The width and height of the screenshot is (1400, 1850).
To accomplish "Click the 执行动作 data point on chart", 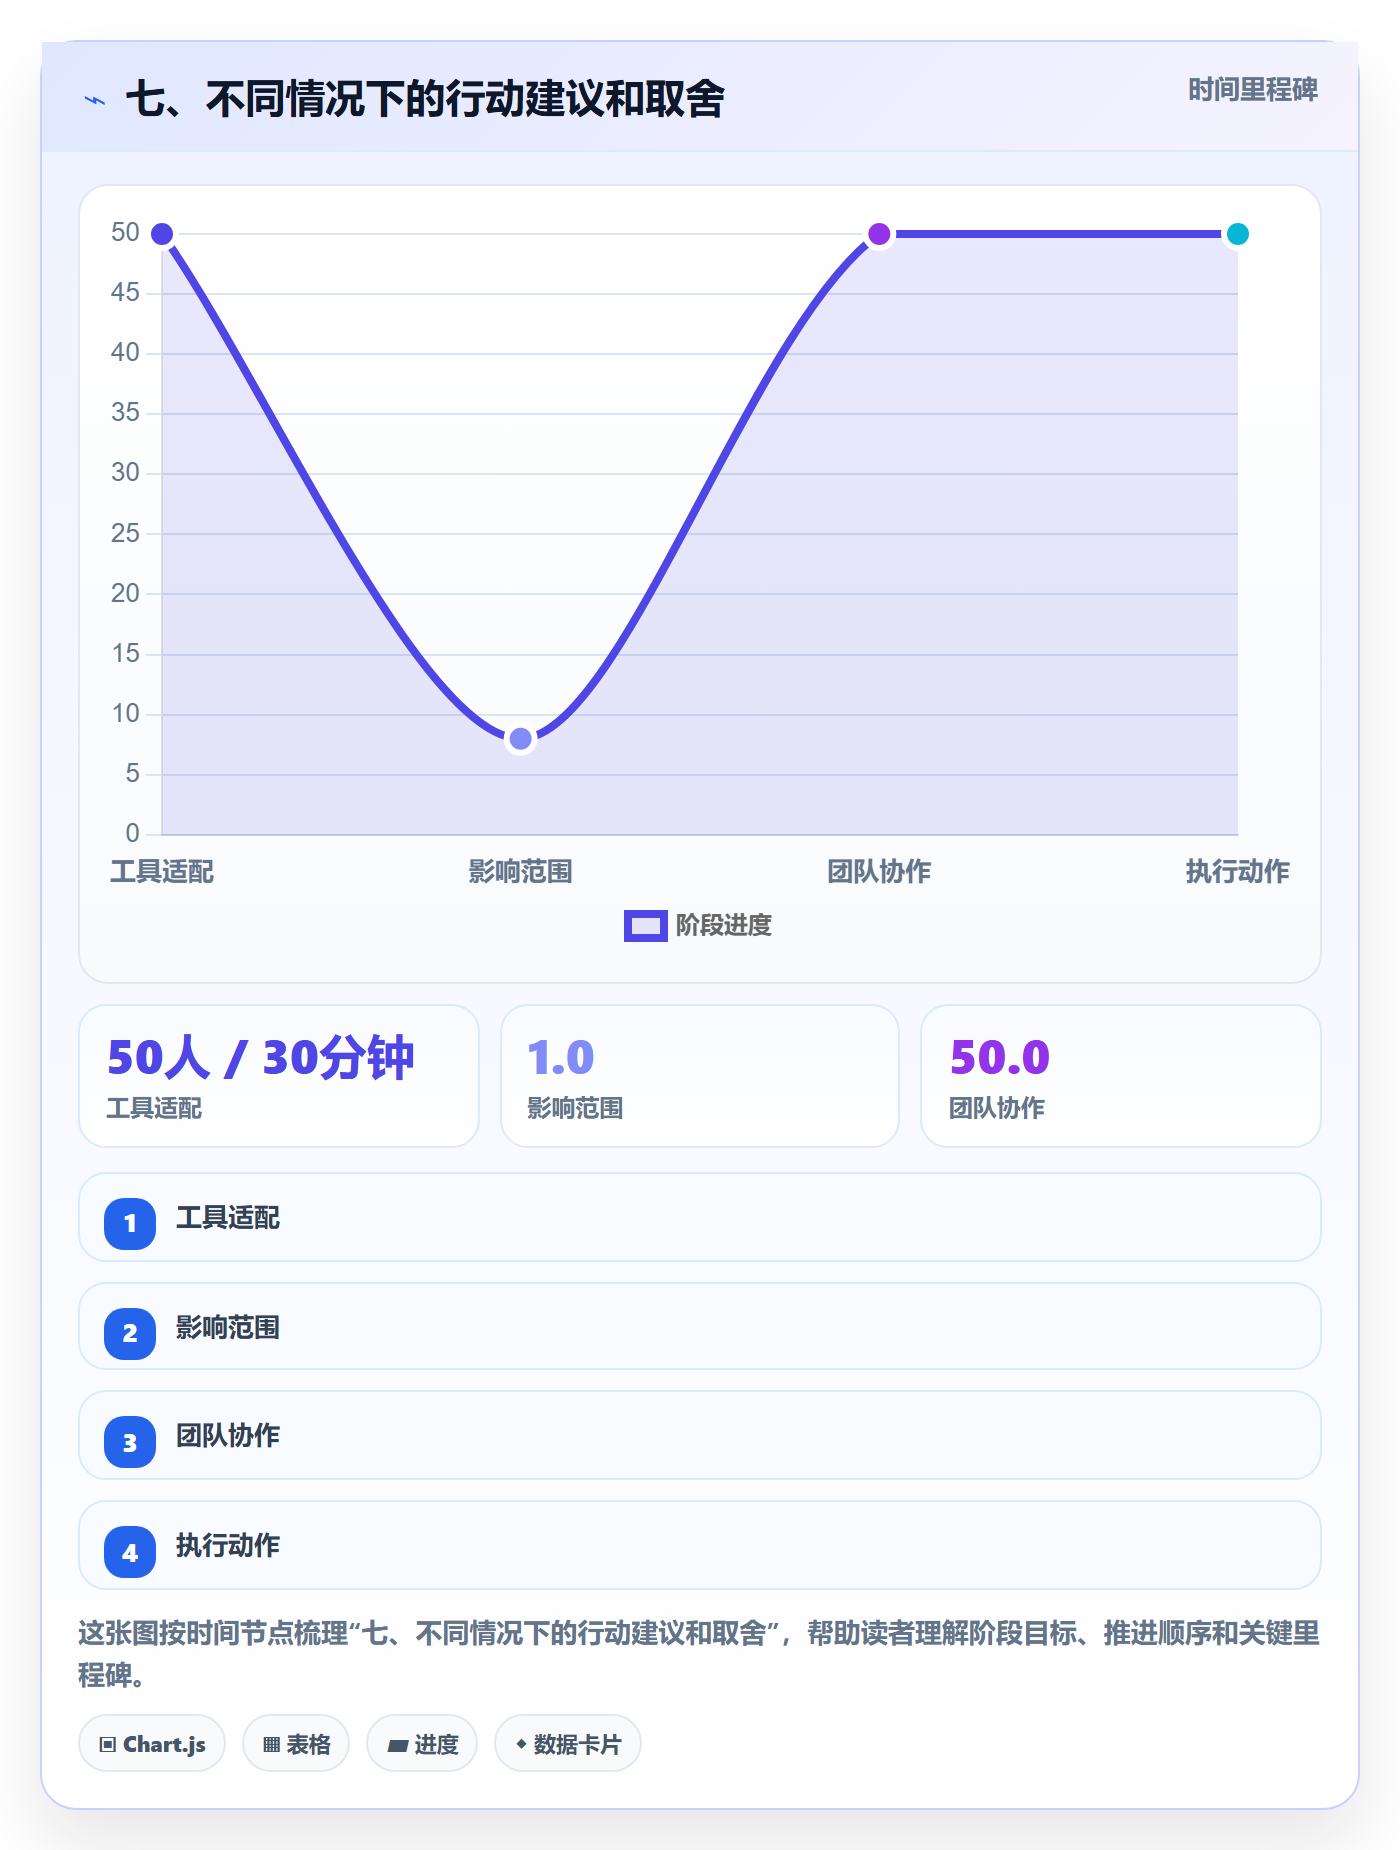I will [1237, 234].
